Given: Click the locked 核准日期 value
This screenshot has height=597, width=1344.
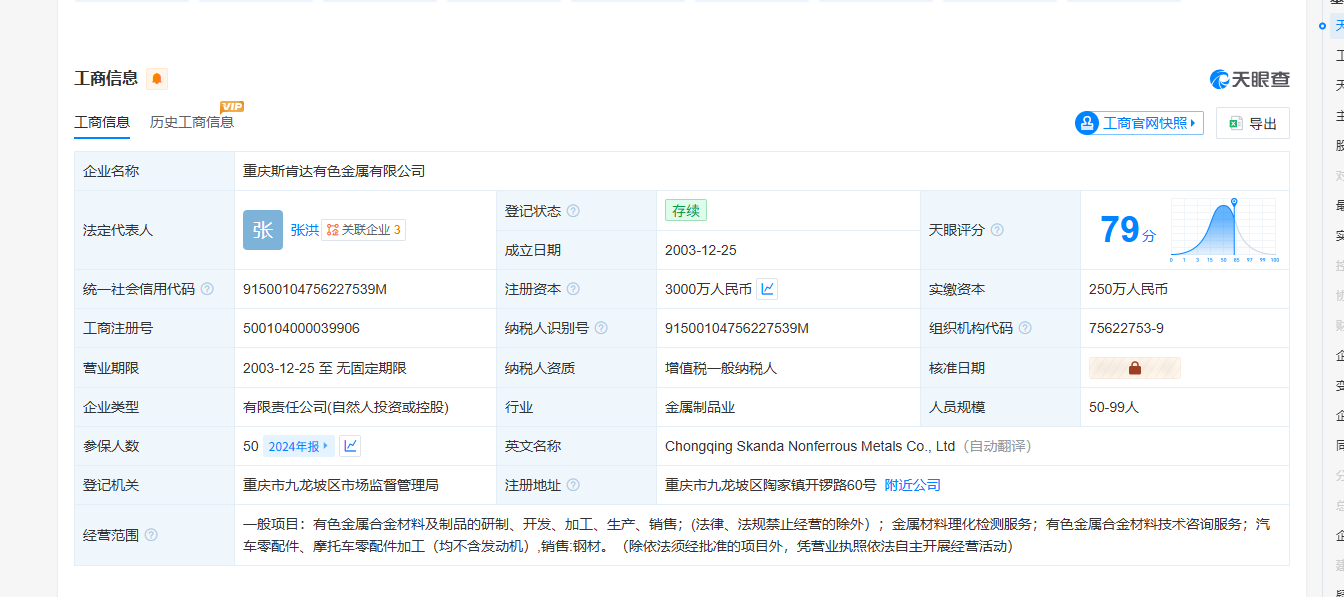Looking at the screenshot, I should (1135, 368).
